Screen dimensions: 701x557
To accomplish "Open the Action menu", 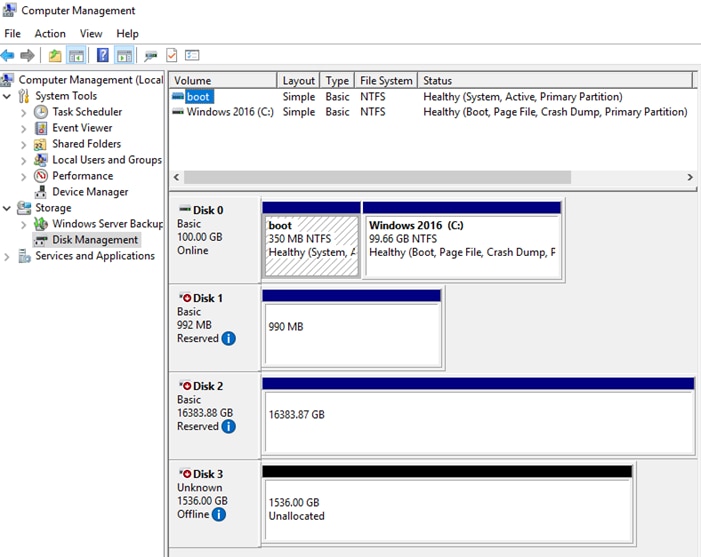I will (x=50, y=34).
